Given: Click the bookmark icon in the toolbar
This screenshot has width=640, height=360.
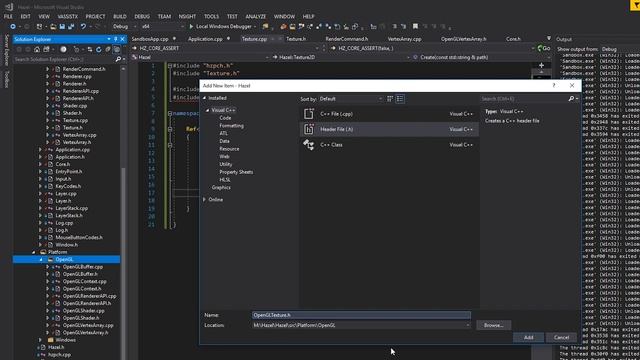Looking at the screenshot, I should coord(415,27).
